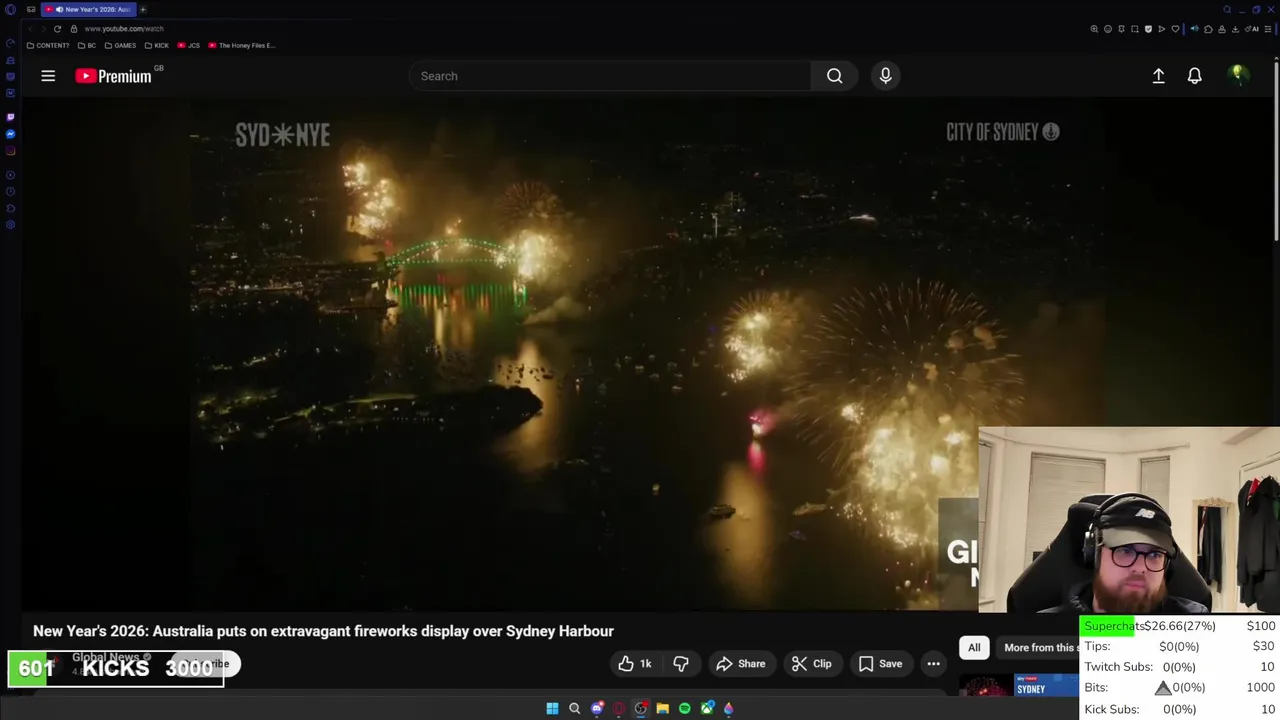
Task: Open the three-dot more actions menu
Action: 933,664
